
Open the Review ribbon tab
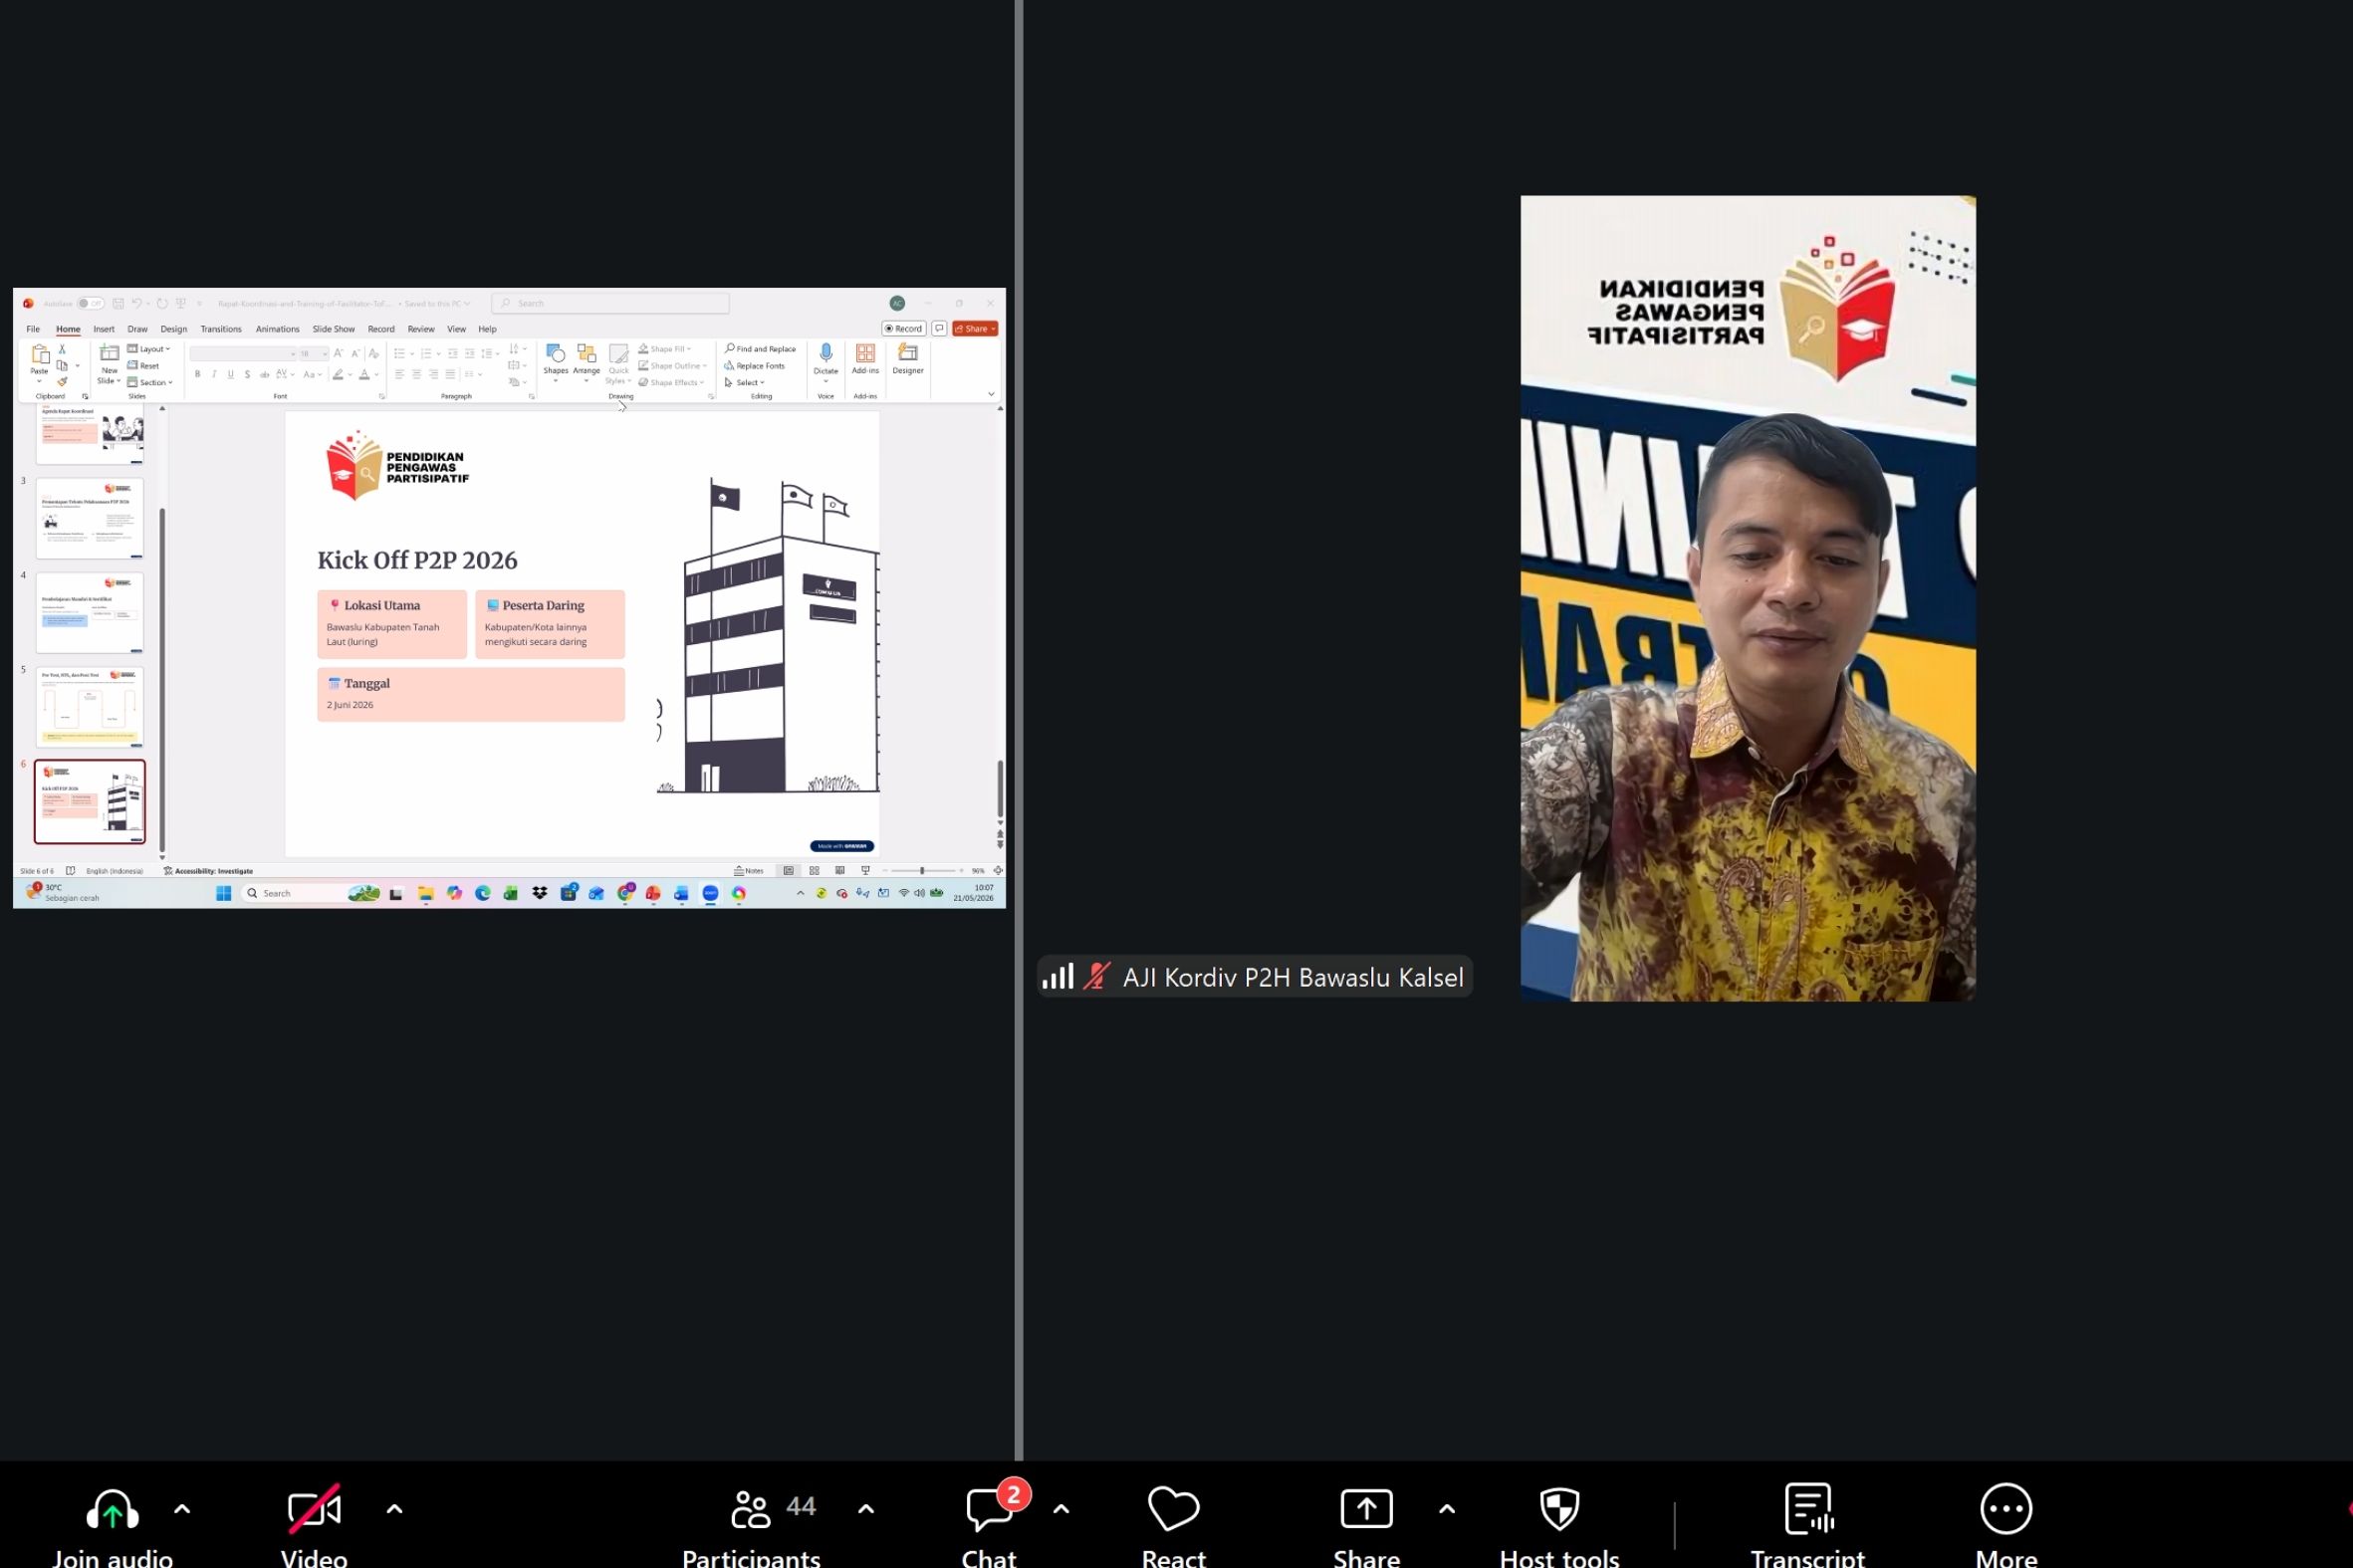421,329
